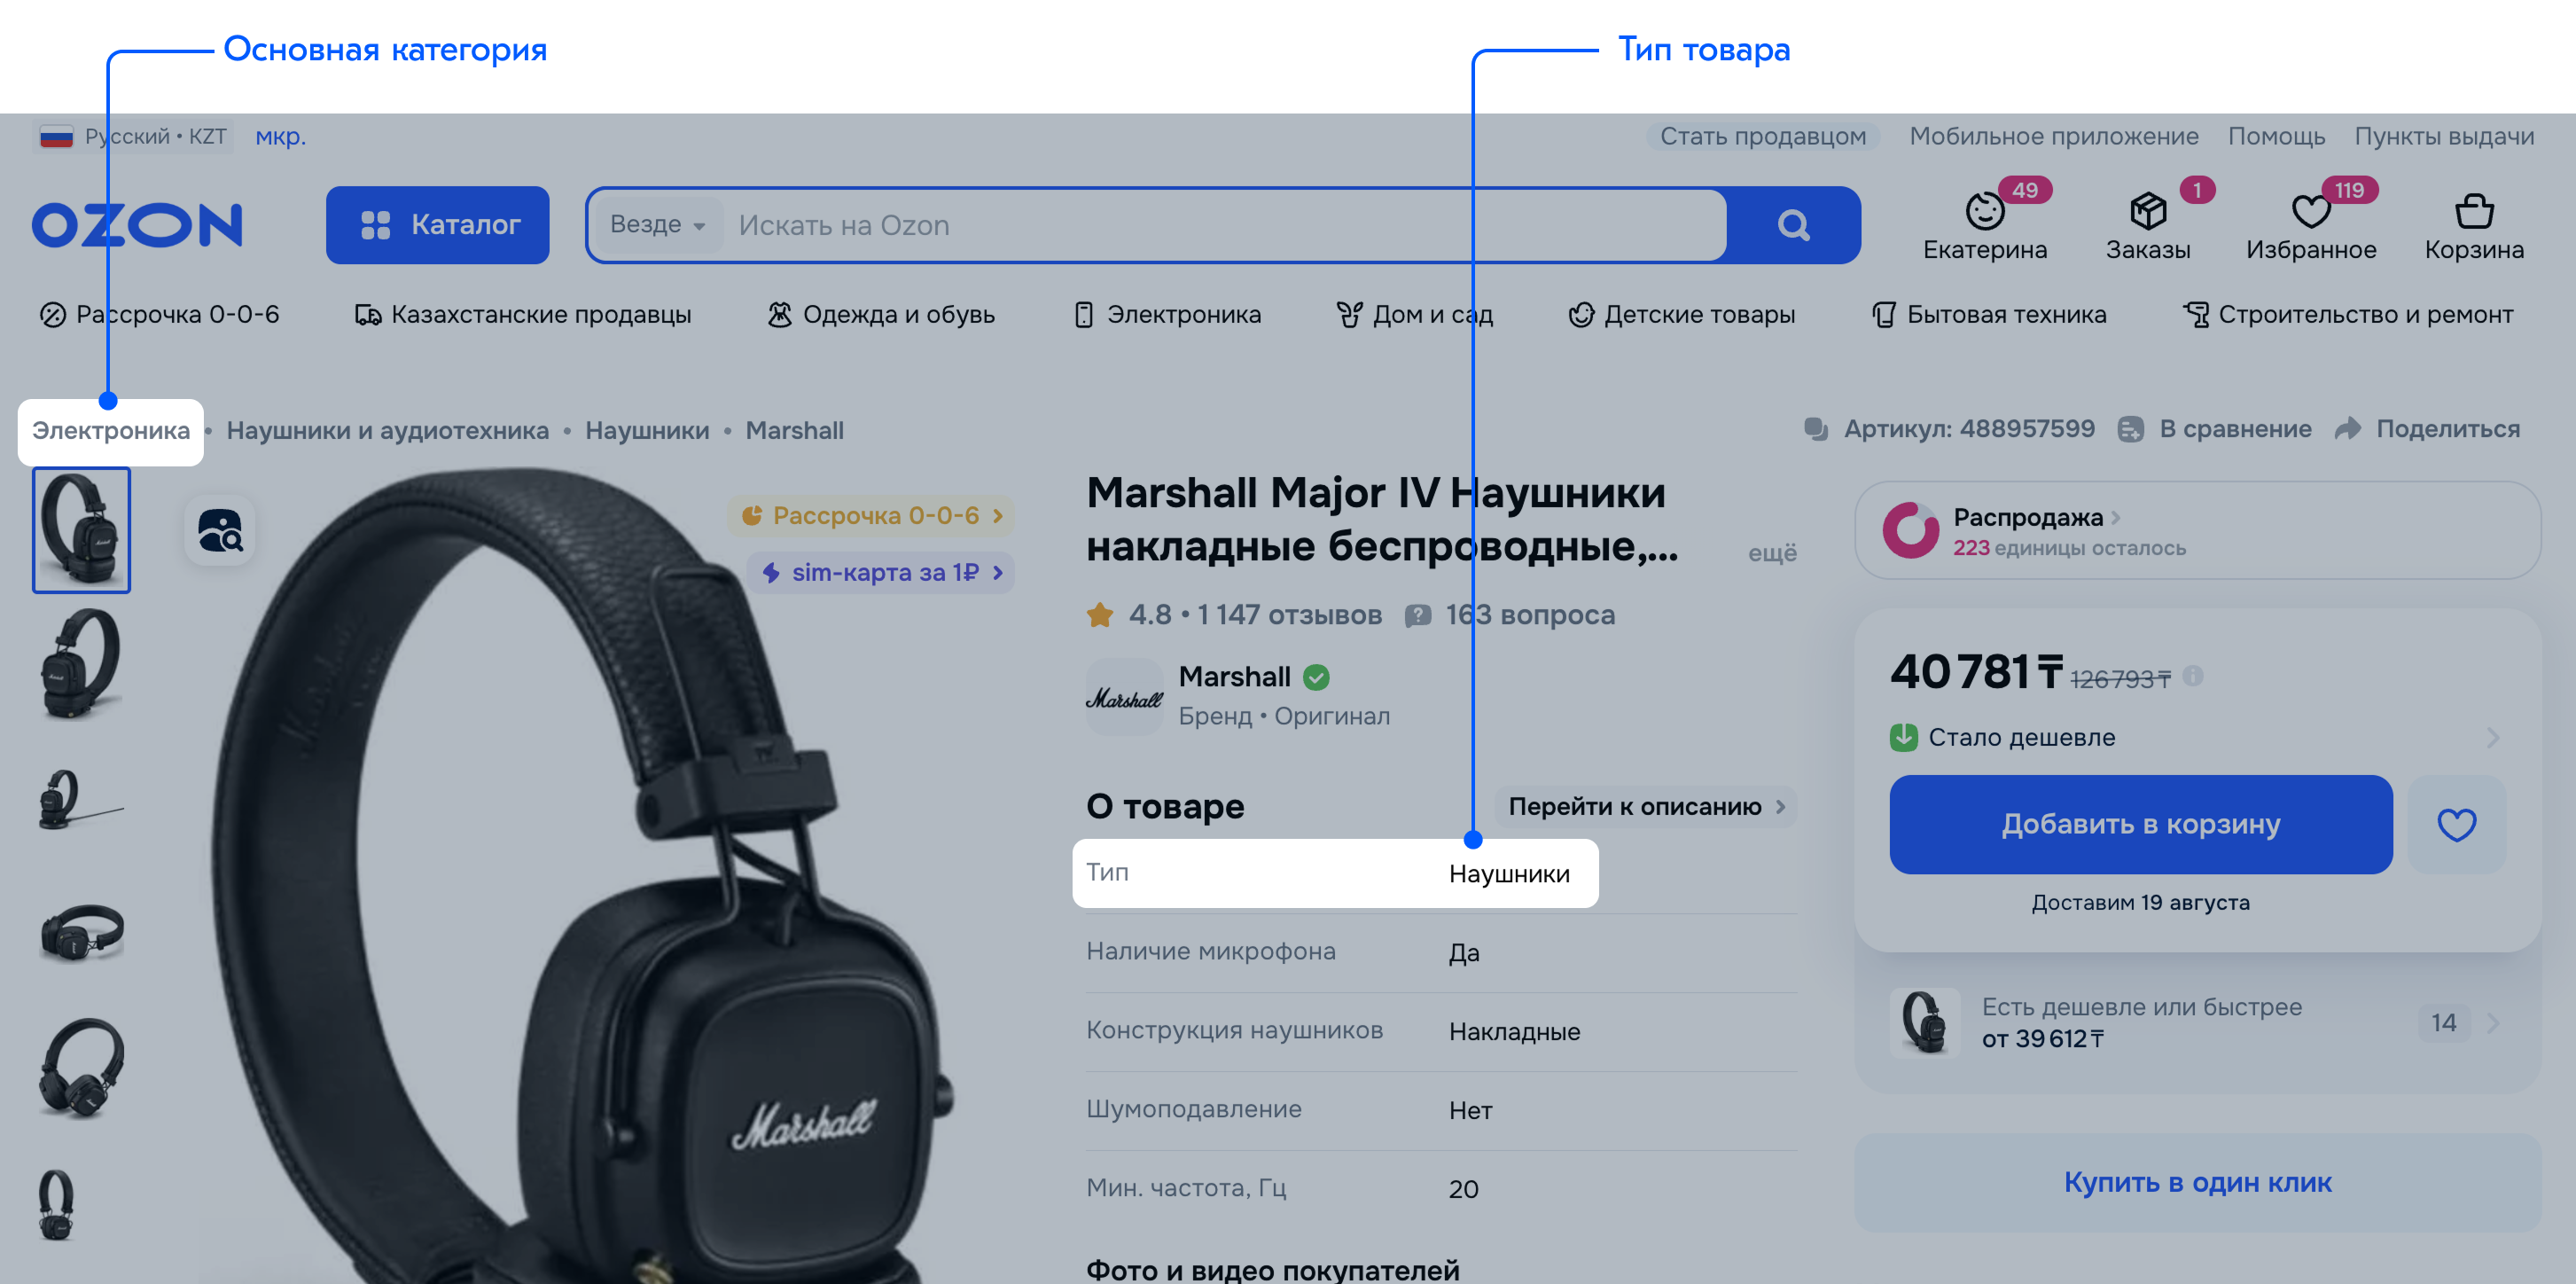Select Одежда и обувь category

[880, 314]
